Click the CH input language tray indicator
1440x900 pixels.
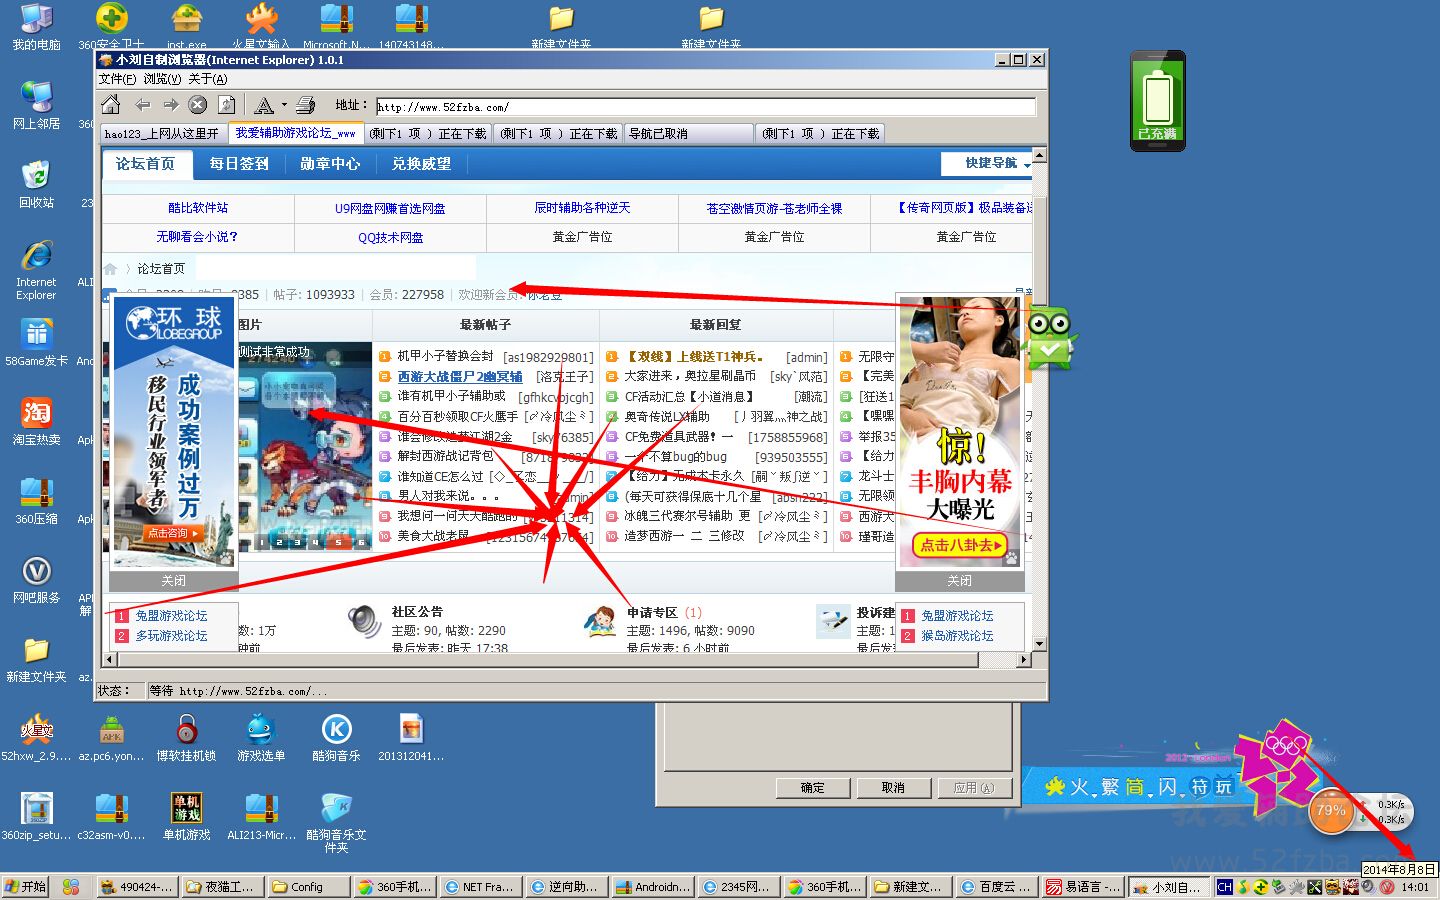1225,887
